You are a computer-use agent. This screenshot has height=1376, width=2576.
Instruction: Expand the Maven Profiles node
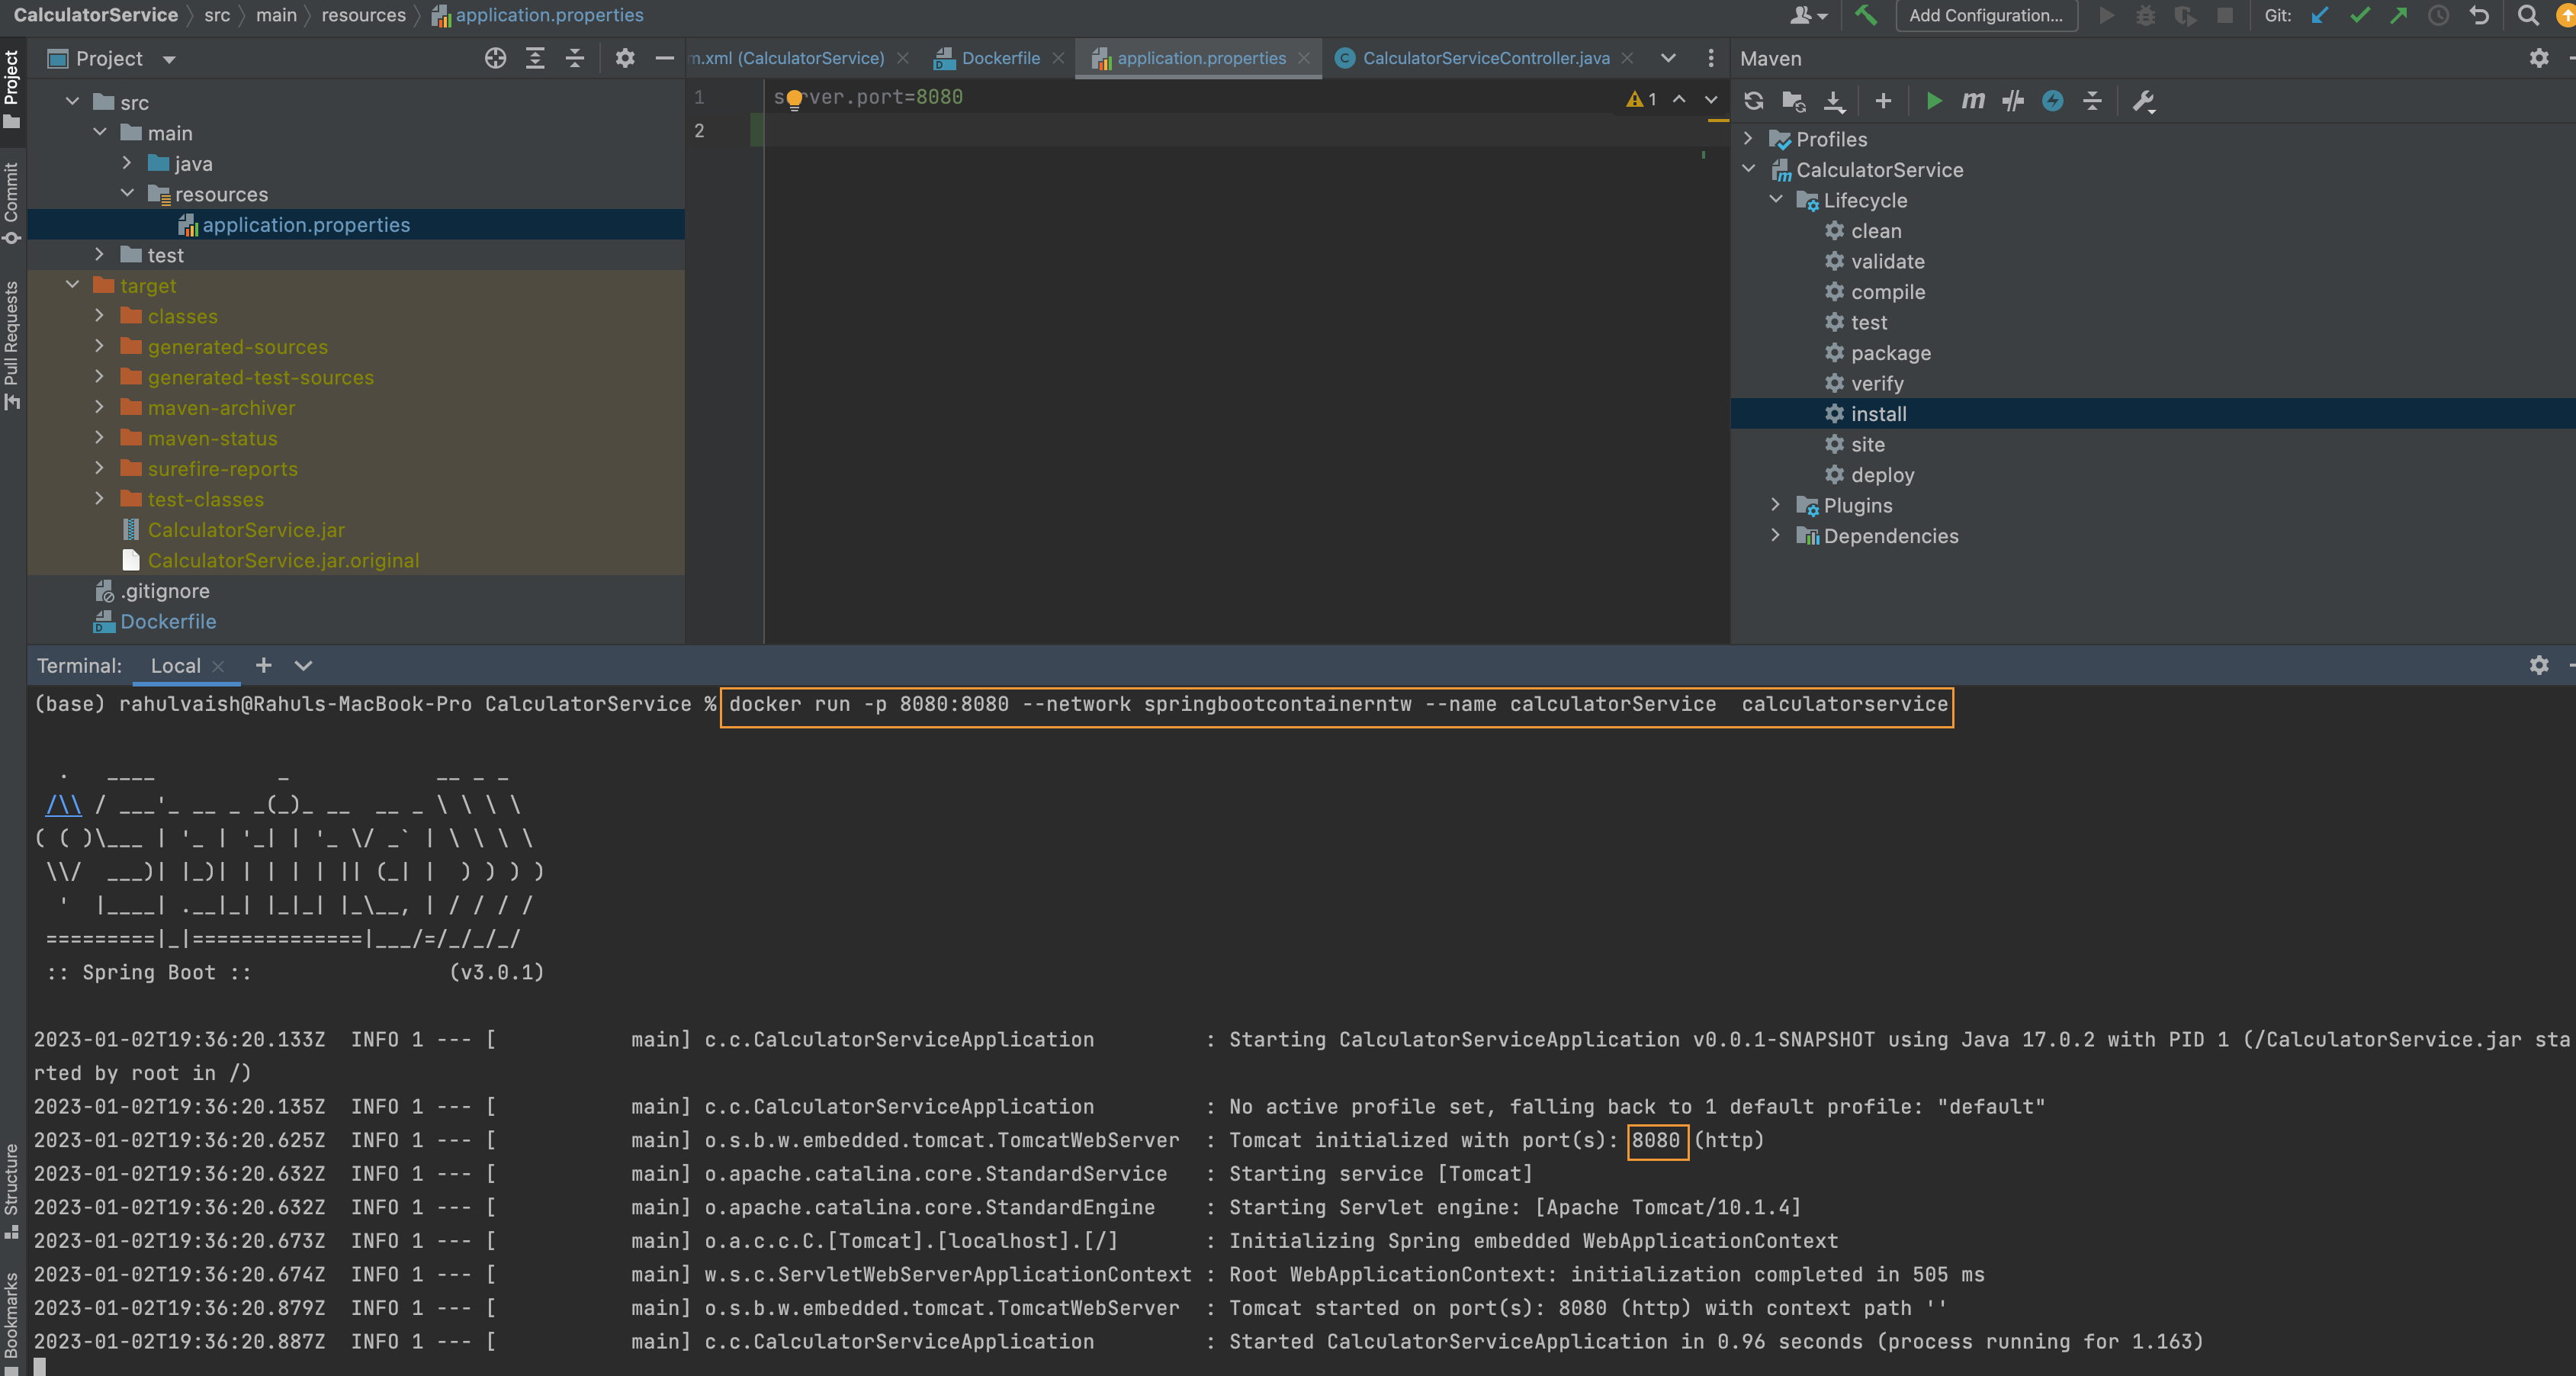(x=1749, y=139)
